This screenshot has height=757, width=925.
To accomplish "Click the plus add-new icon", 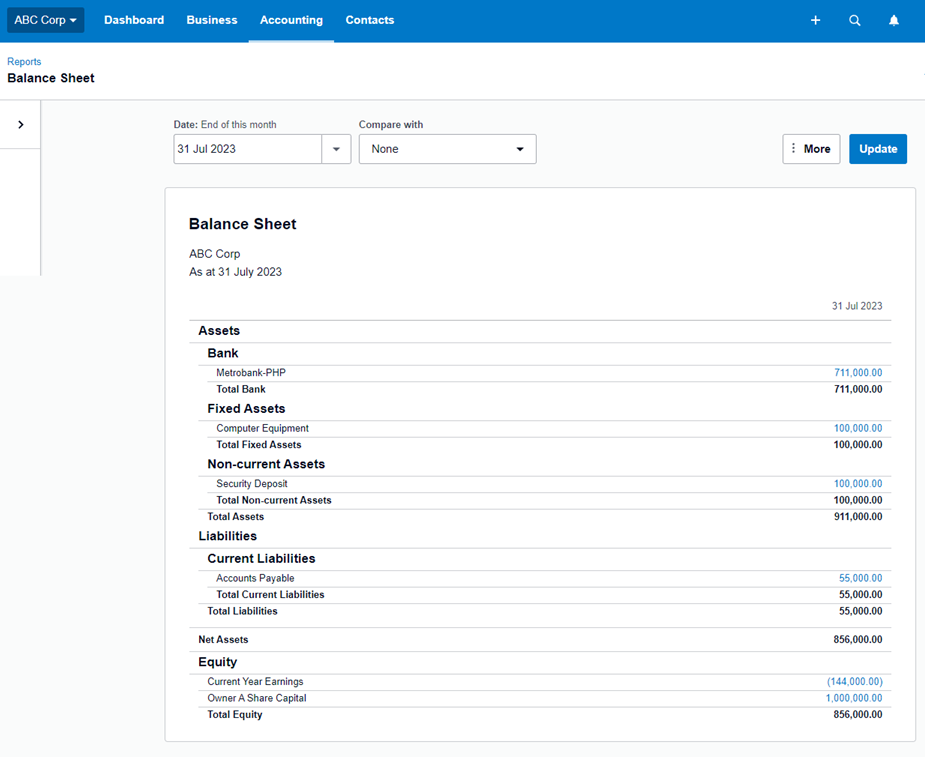I will (815, 20).
